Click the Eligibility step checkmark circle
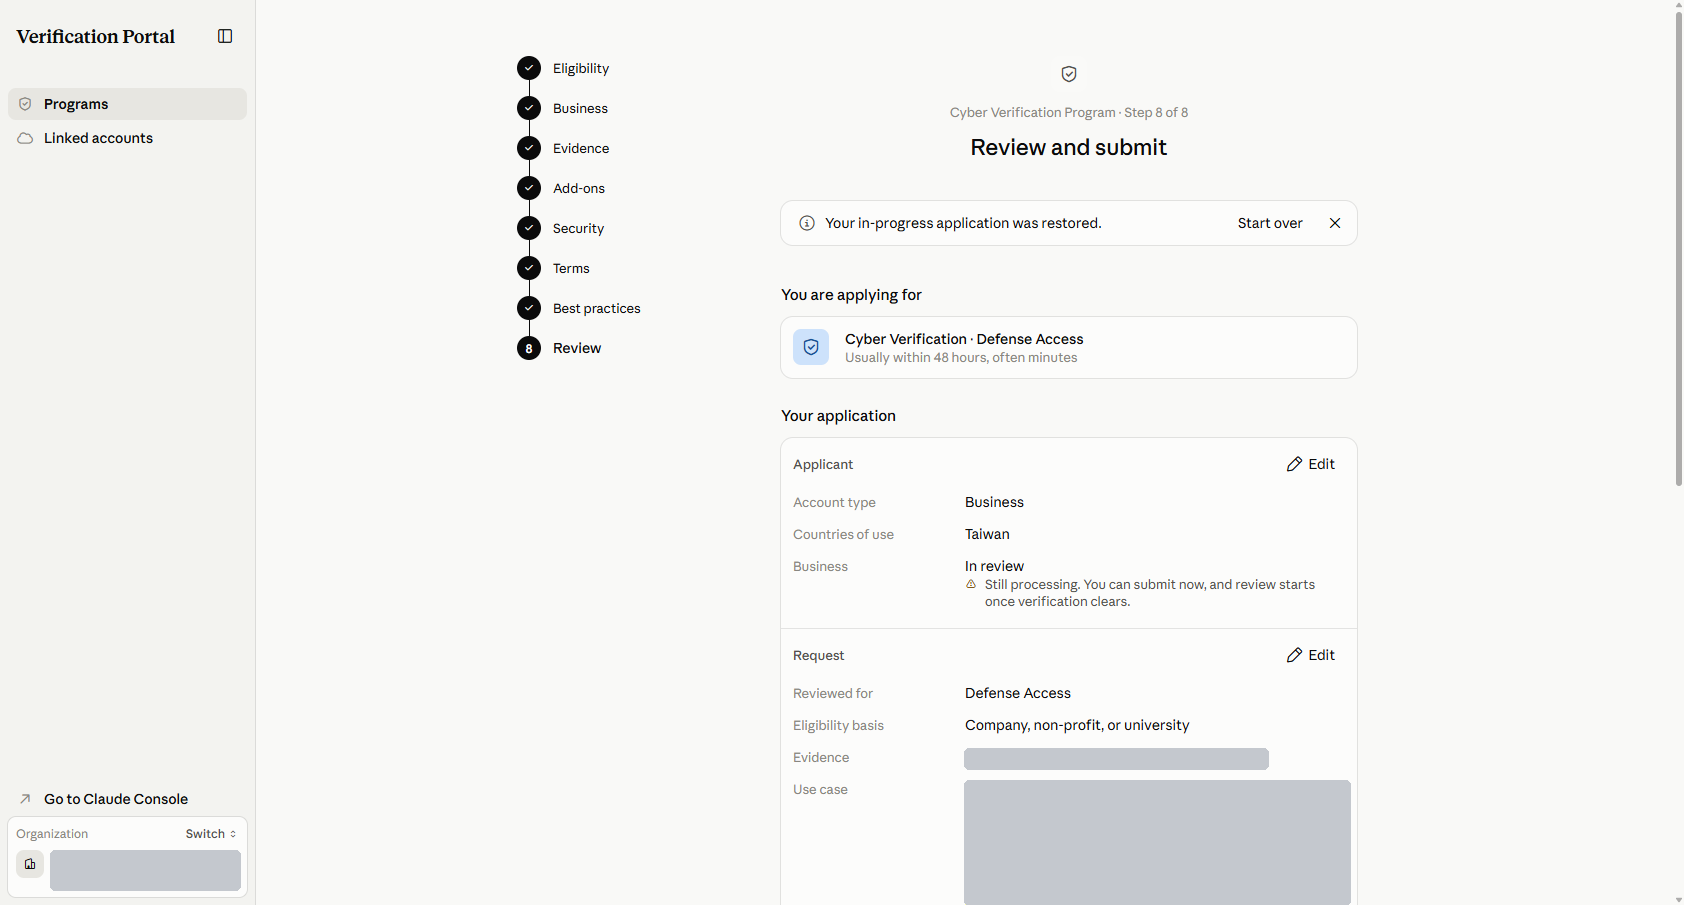Screen dimensions: 1684x905 click(x=529, y=68)
